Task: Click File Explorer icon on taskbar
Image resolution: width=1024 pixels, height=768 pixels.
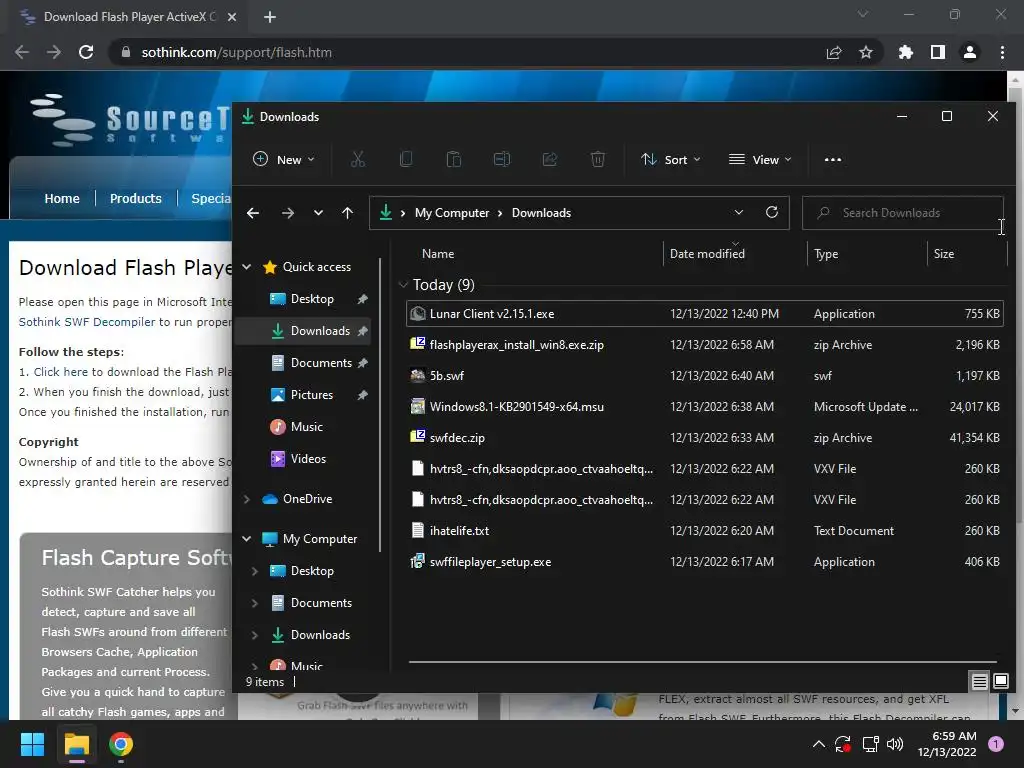Action: click(x=76, y=744)
